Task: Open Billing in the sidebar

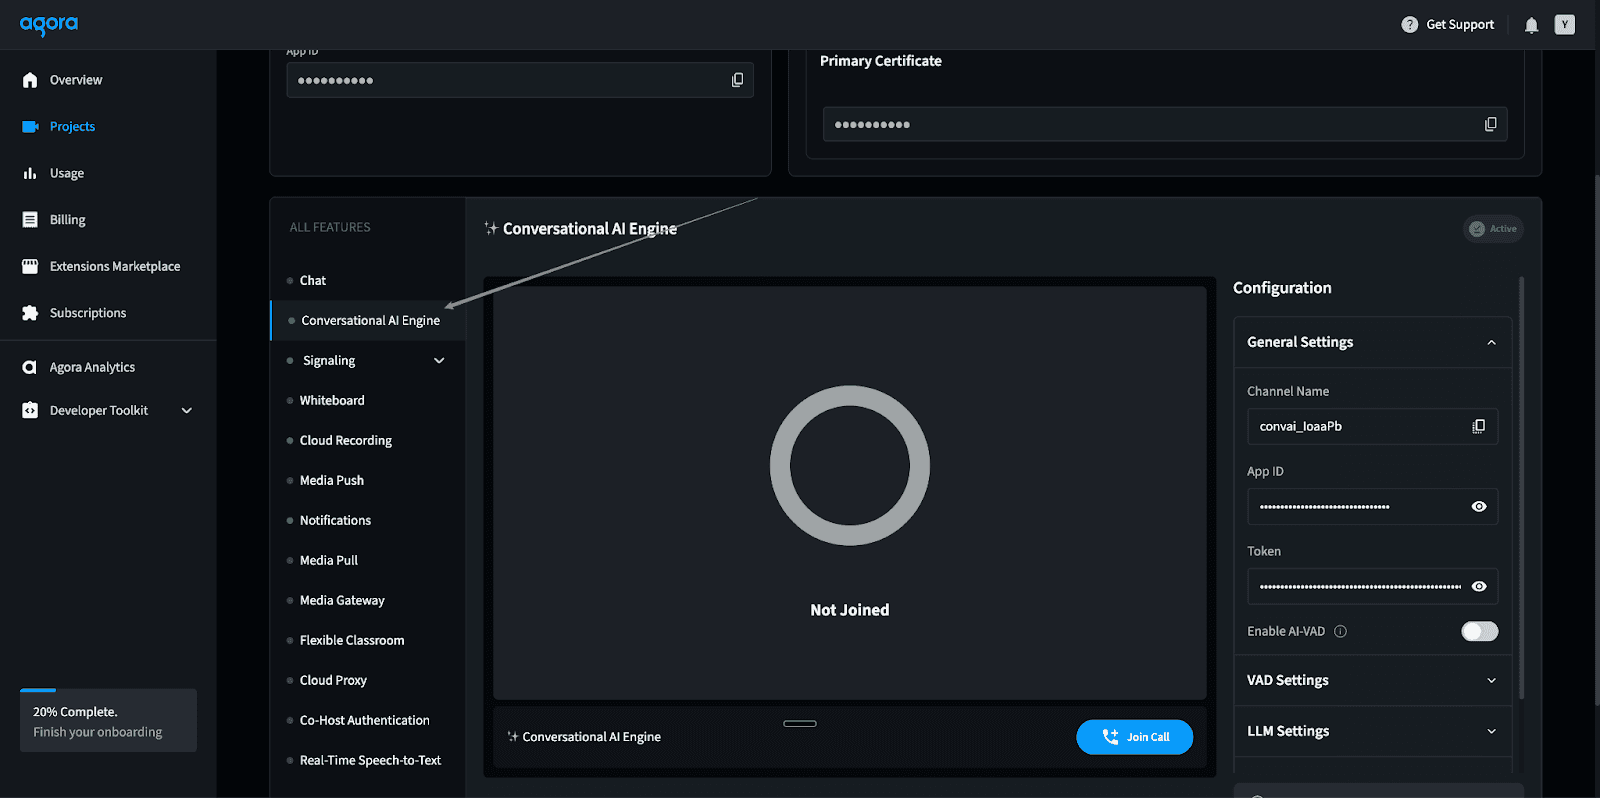Action: coord(67,220)
